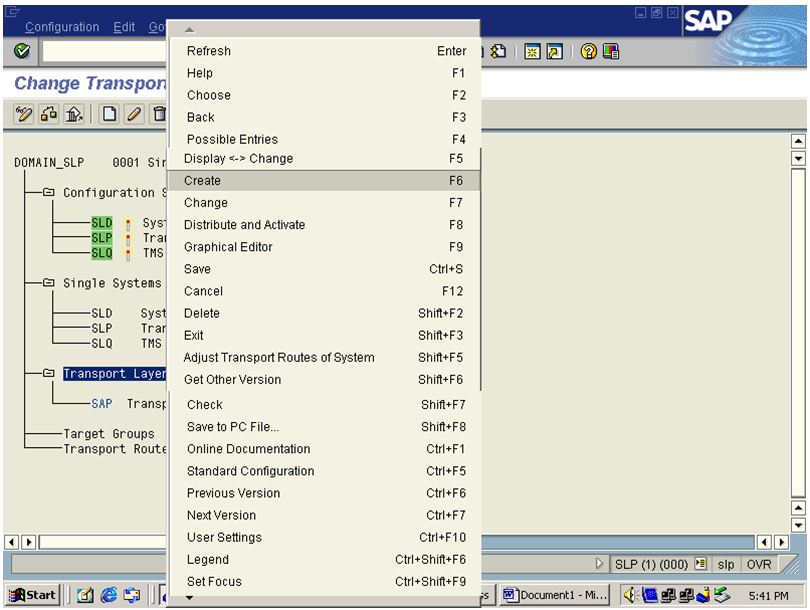The height and width of the screenshot is (610, 810).
Task: Click the Windows Start button
Action: [30, 594]
